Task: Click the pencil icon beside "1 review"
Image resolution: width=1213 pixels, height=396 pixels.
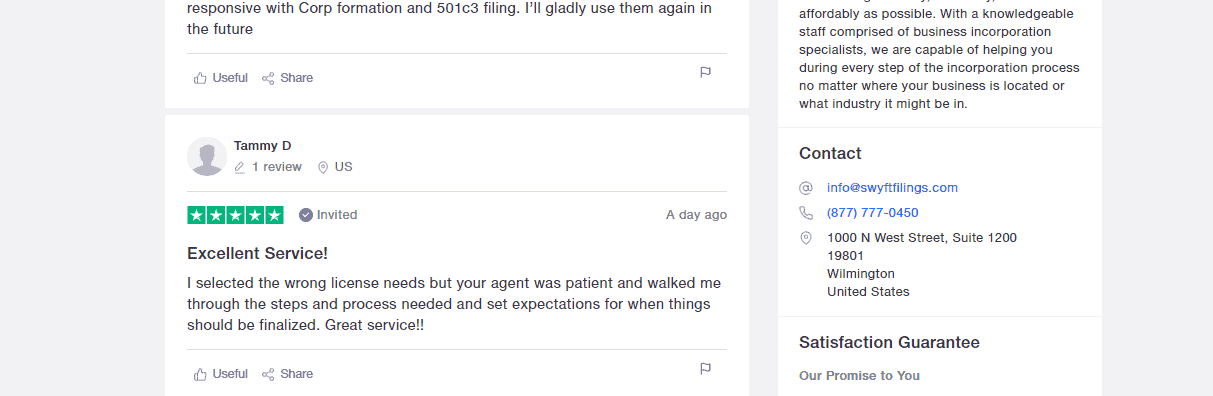Action: [x=240, y=167]
